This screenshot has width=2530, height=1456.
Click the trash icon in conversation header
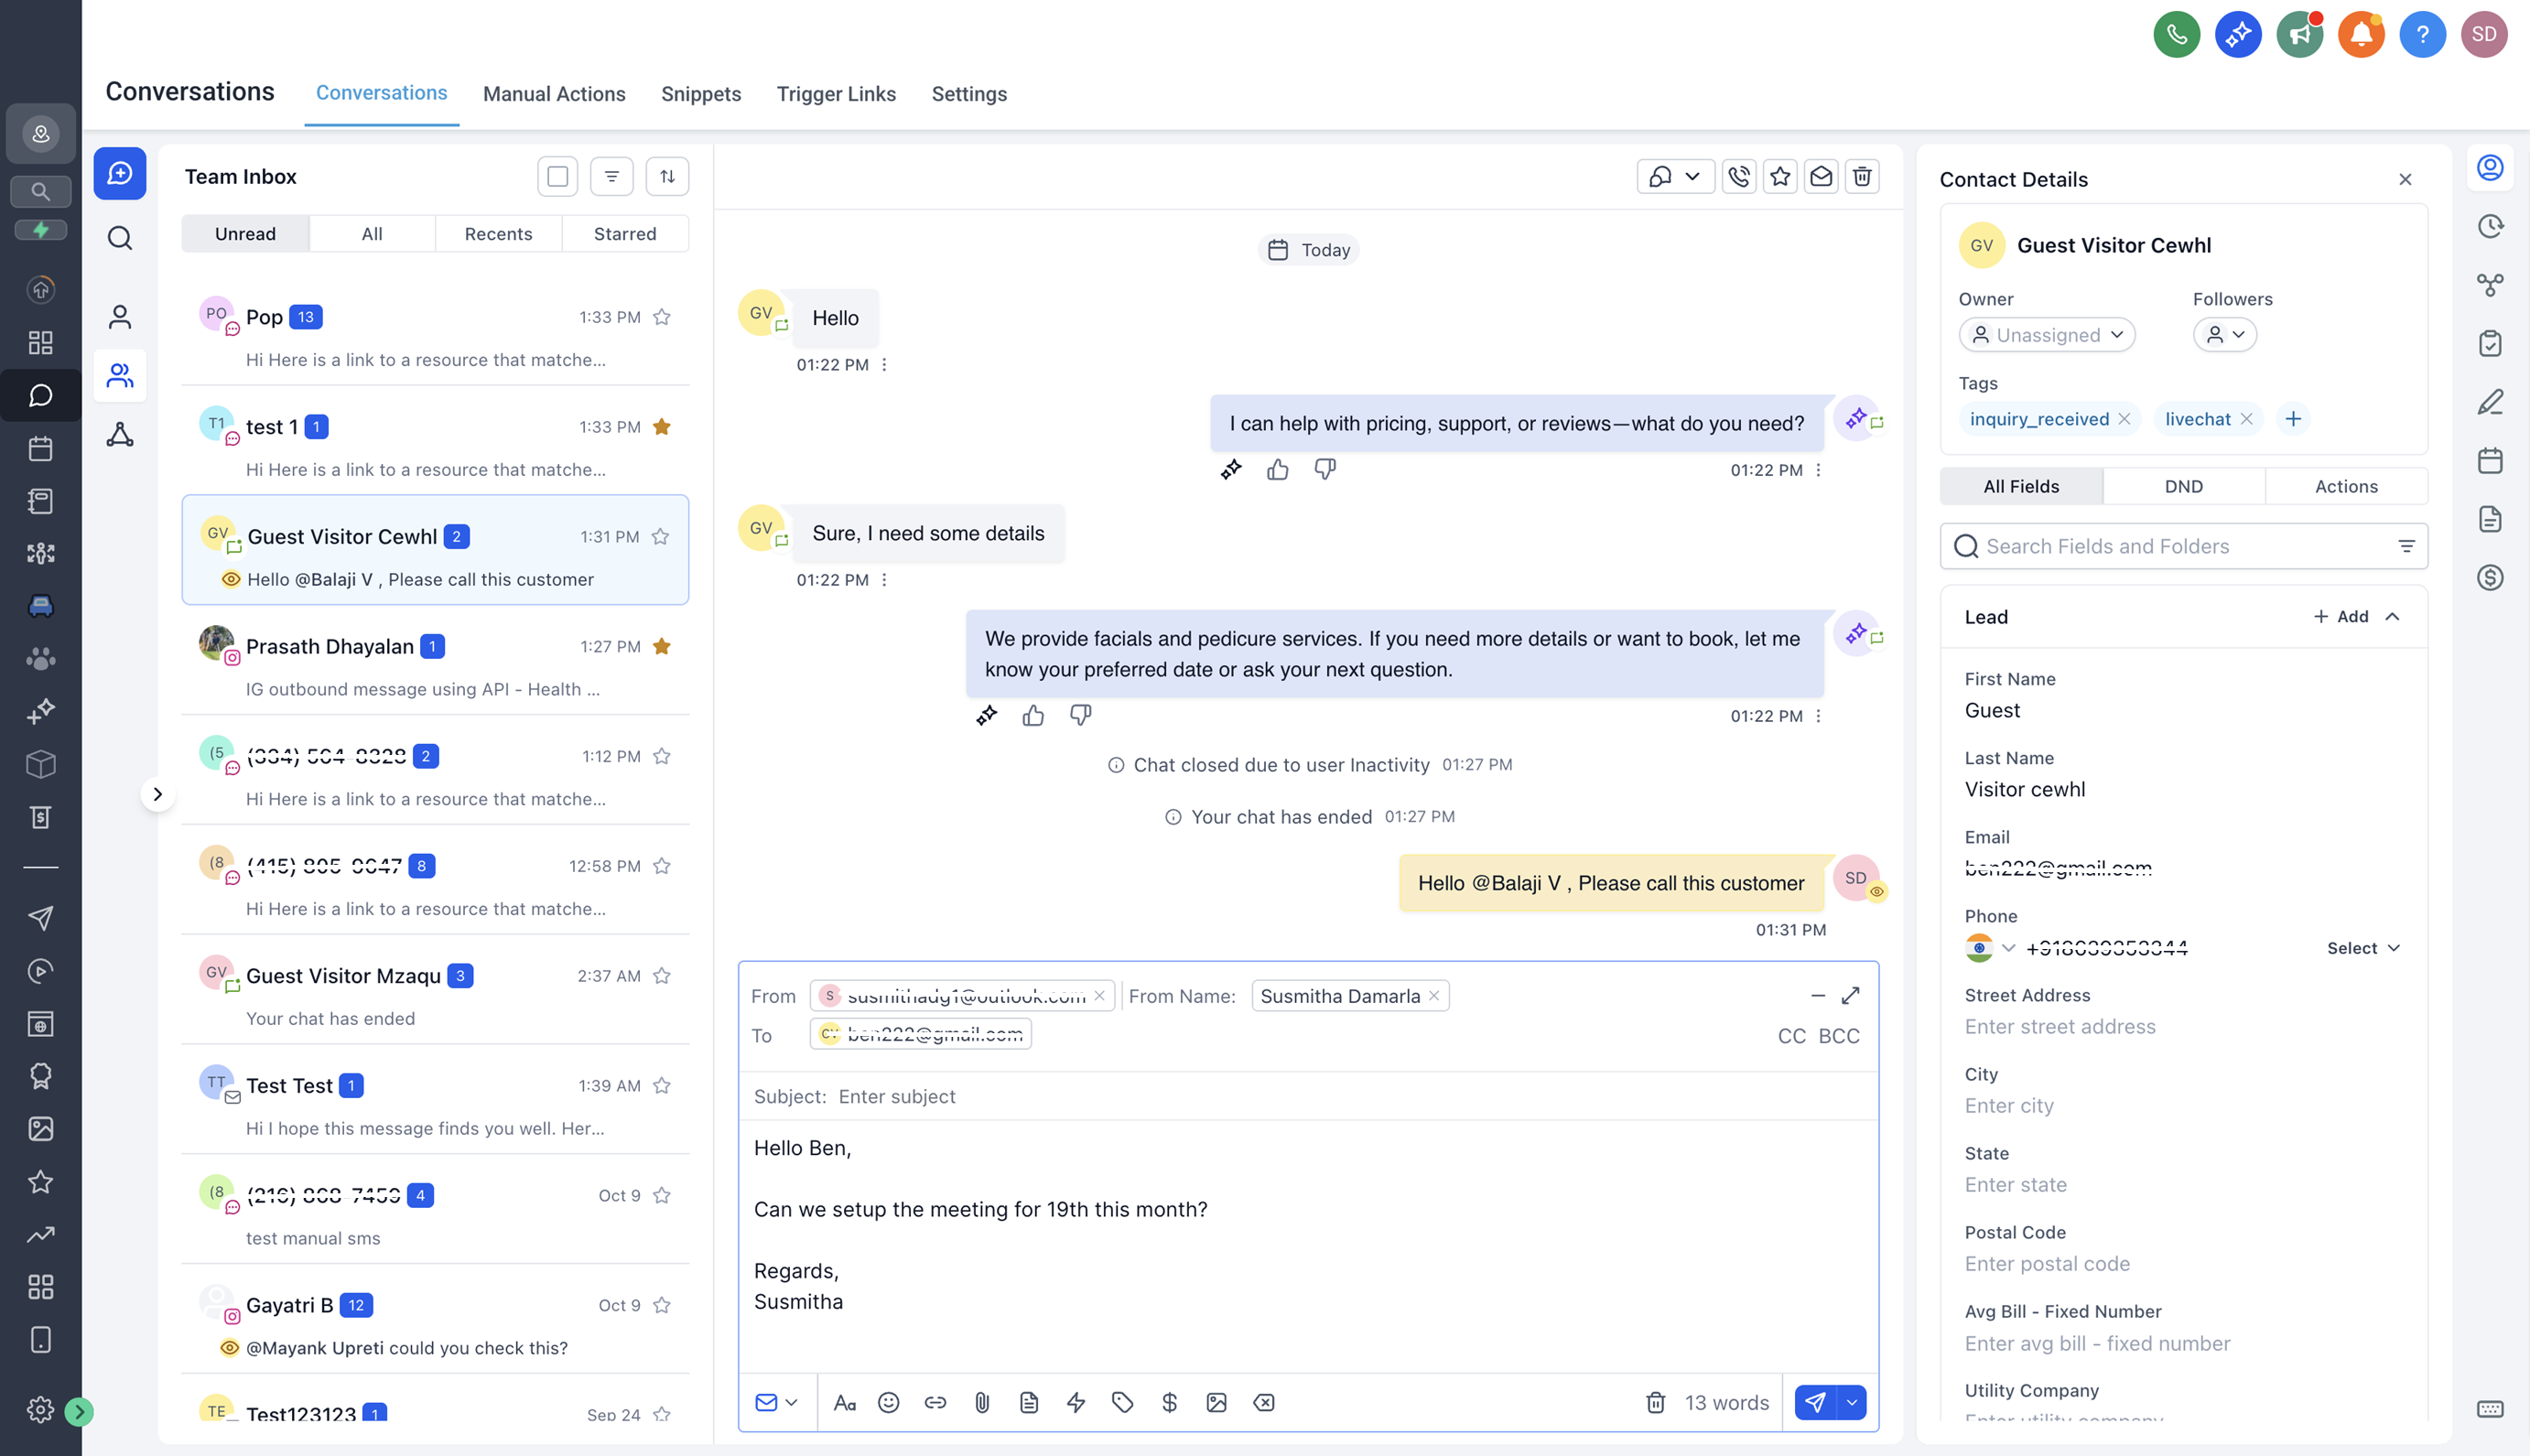click(1861, 177)
